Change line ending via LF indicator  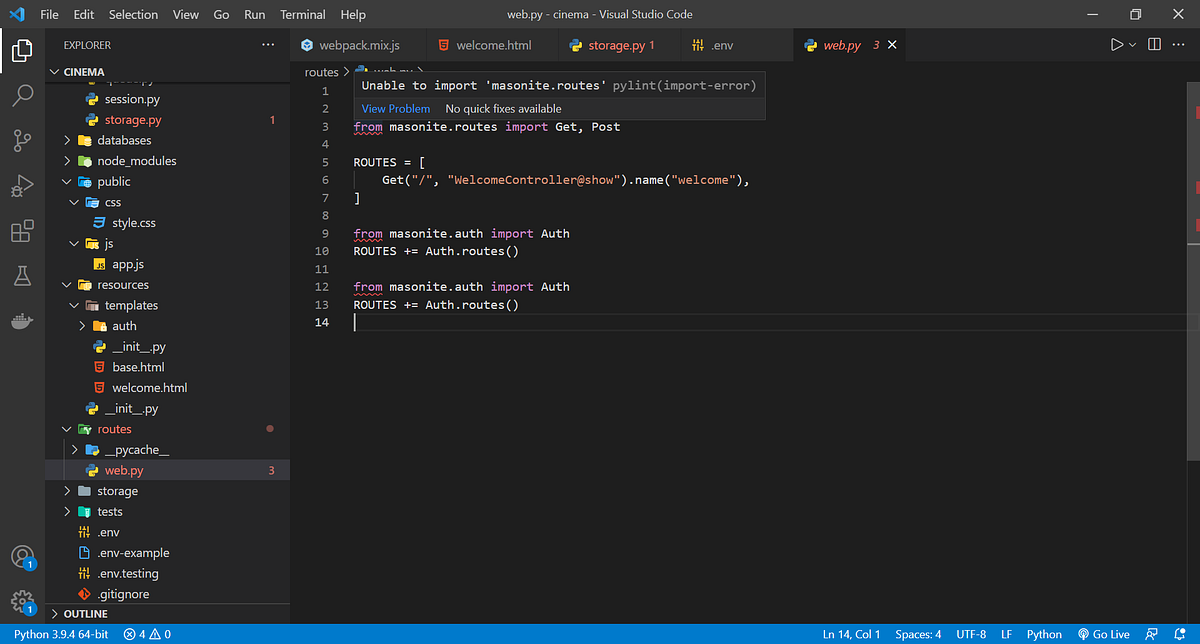click(x=1006, y=633)
